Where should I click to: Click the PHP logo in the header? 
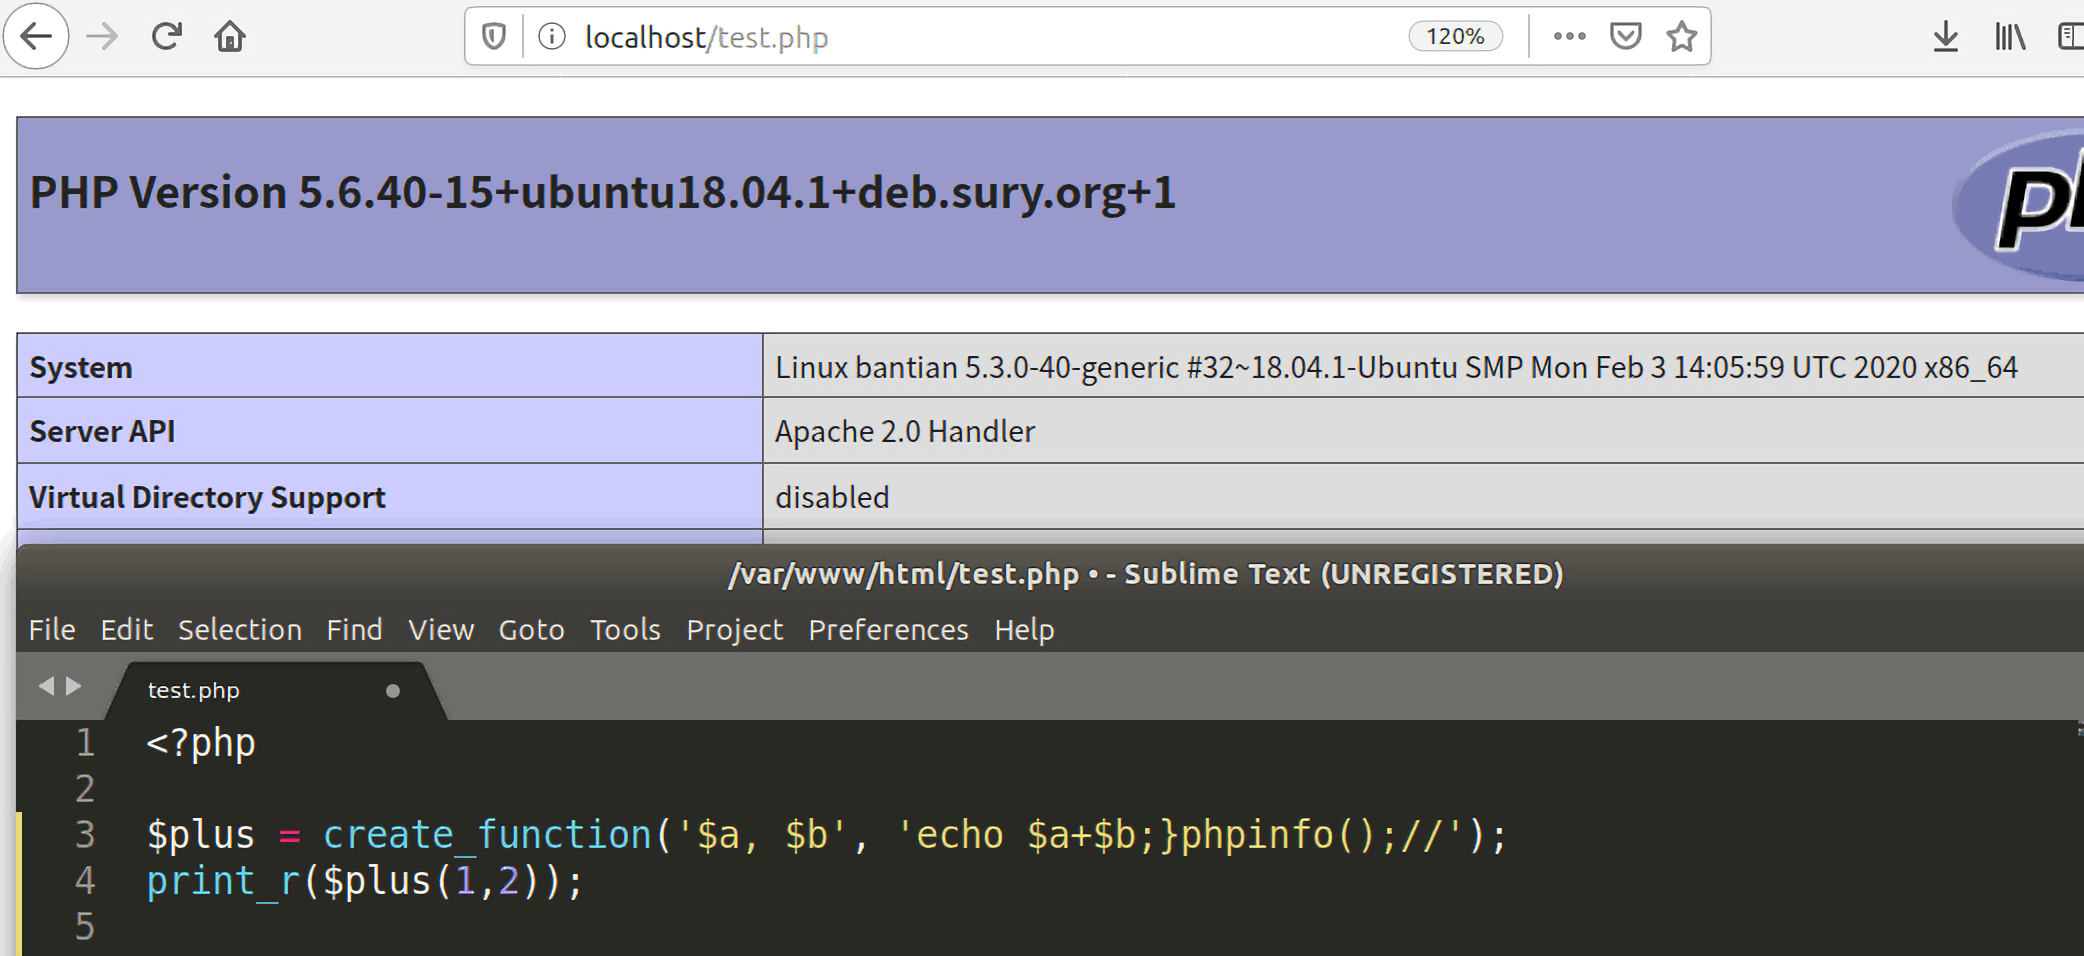2020,205
